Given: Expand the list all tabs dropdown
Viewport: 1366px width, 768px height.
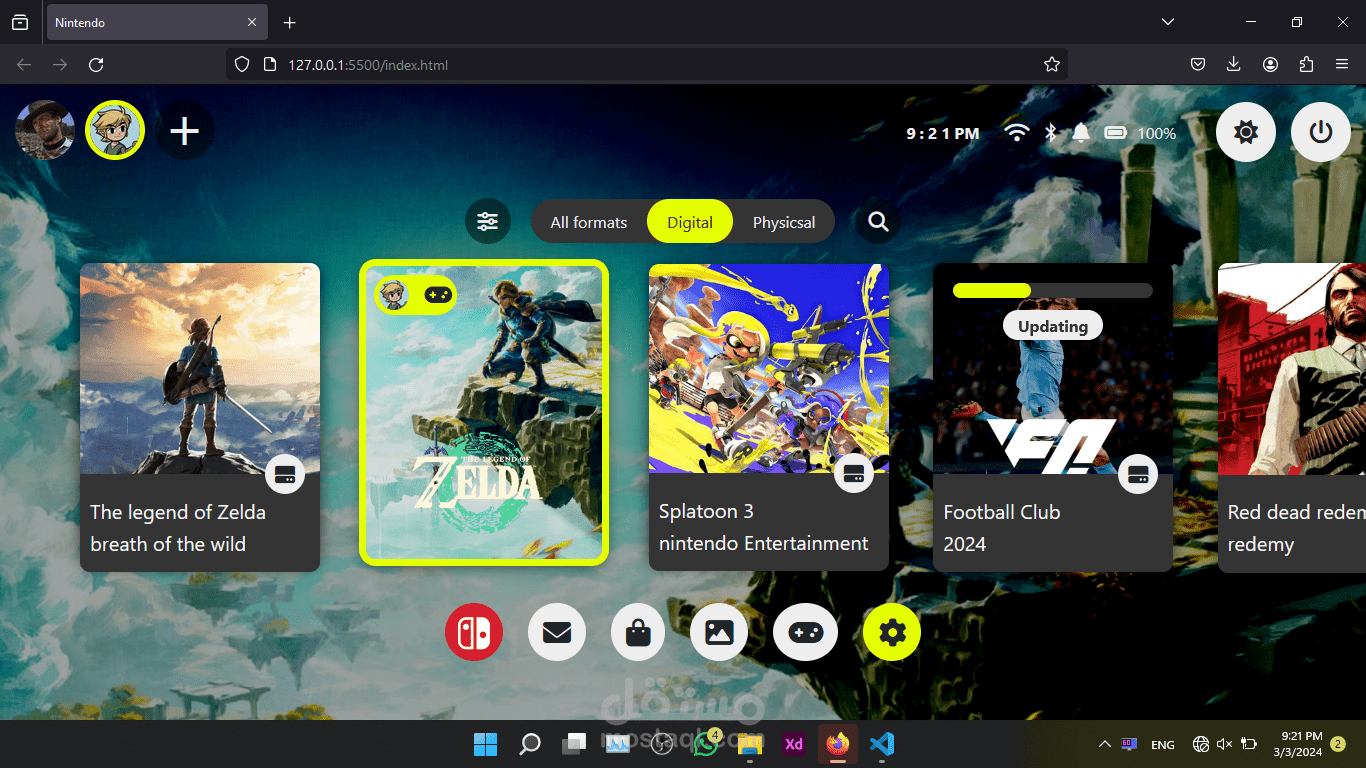Looking at the screenshot, I should 1167,22.
